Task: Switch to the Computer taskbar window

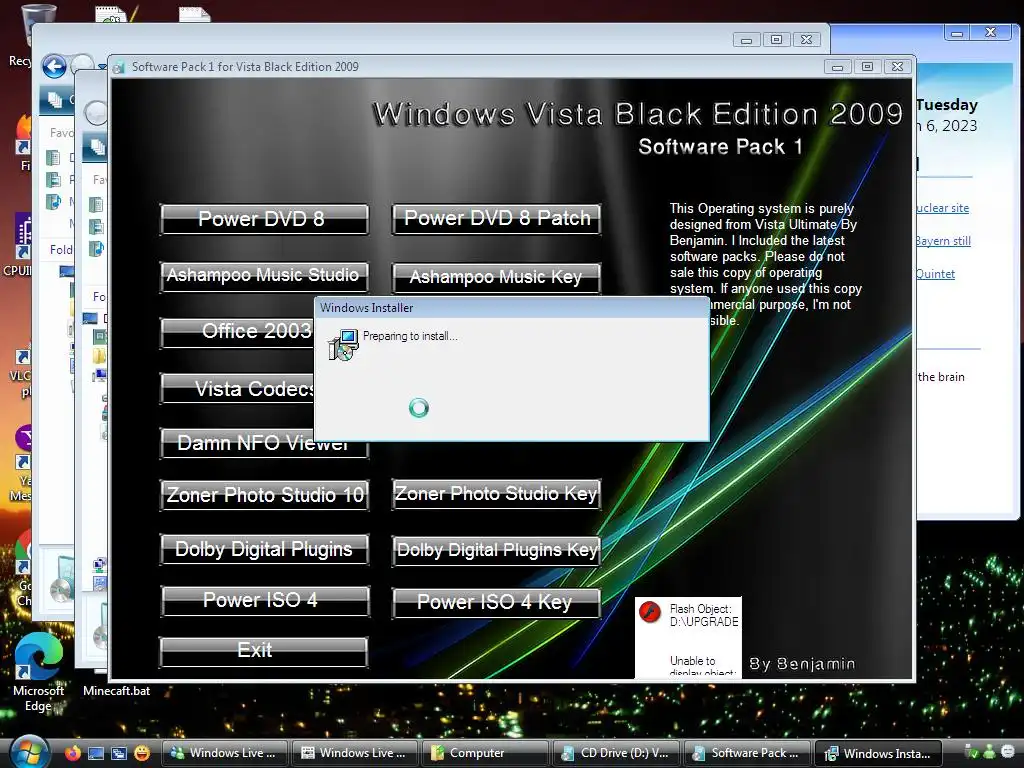Action: point(485,753)
